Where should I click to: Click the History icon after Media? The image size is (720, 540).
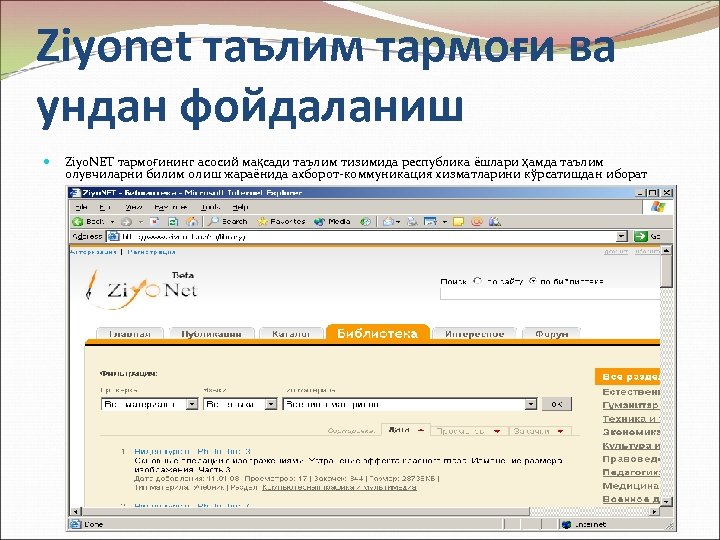tap(366, 222)
